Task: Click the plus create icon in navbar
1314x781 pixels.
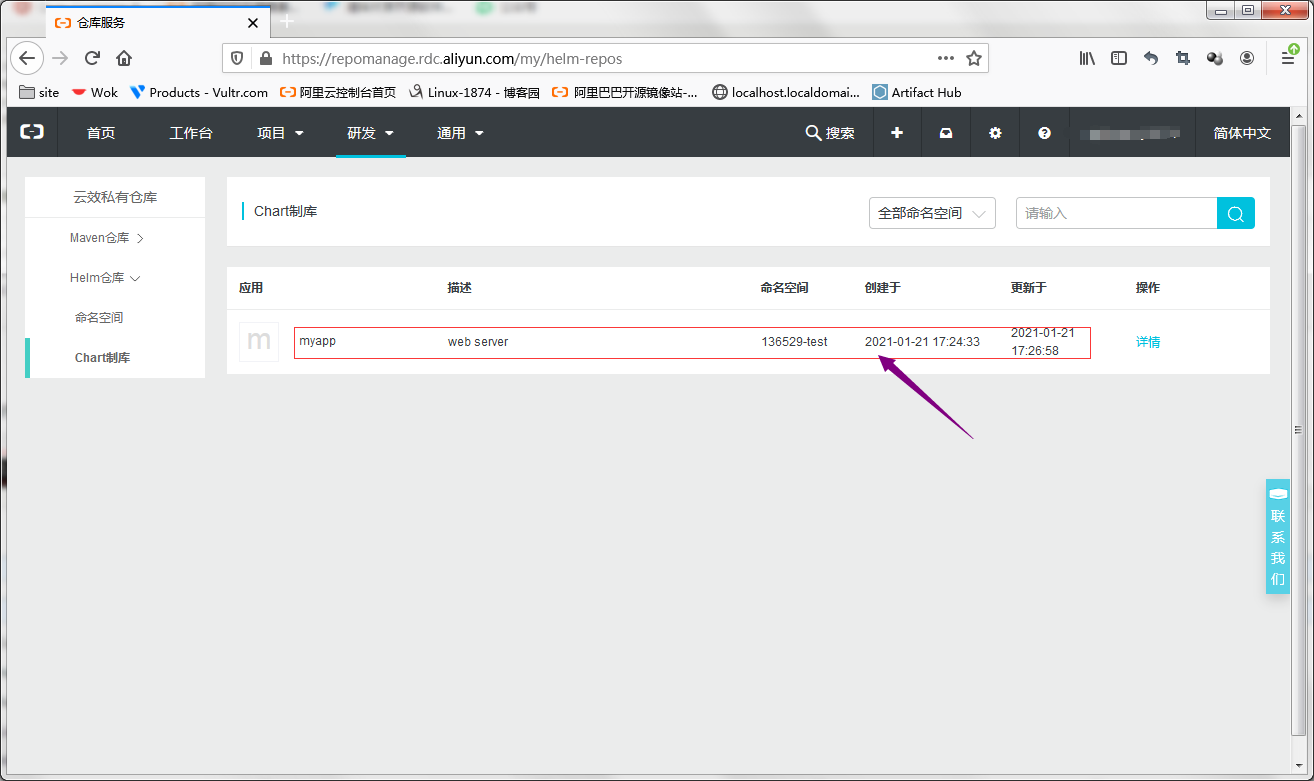Action: (897, 132)
